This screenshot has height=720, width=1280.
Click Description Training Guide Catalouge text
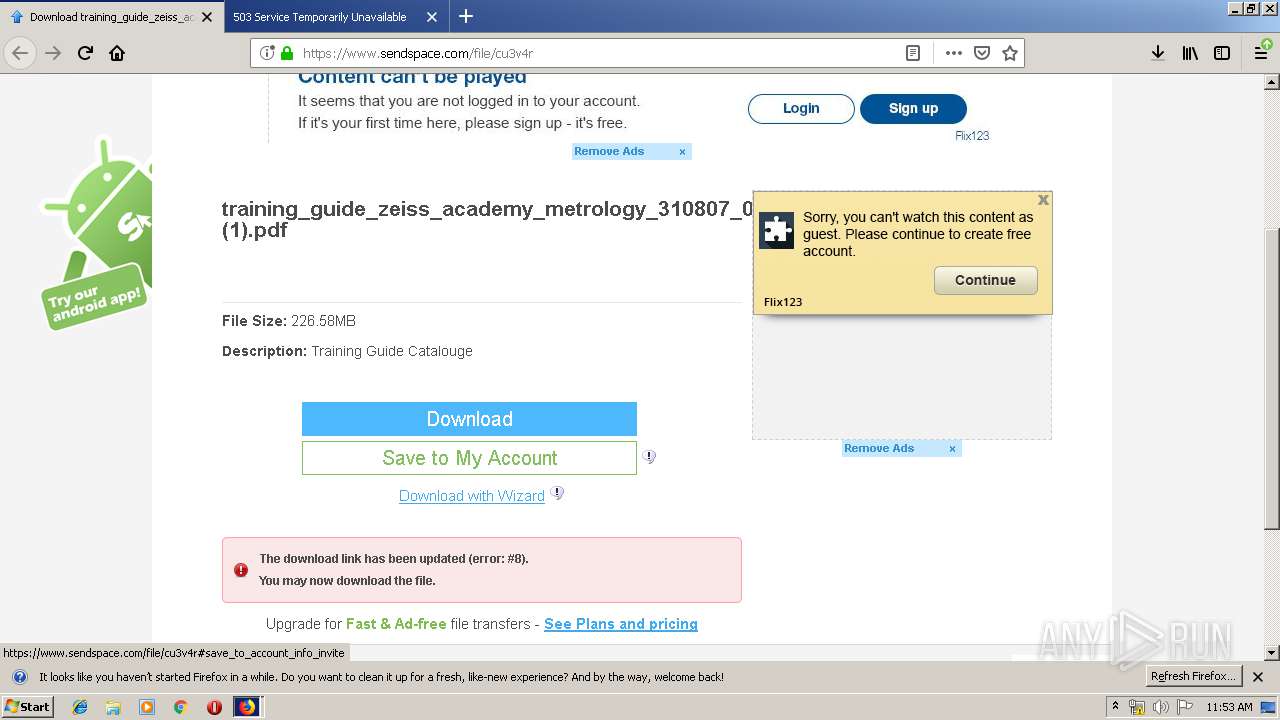click(x=347, y=351)
